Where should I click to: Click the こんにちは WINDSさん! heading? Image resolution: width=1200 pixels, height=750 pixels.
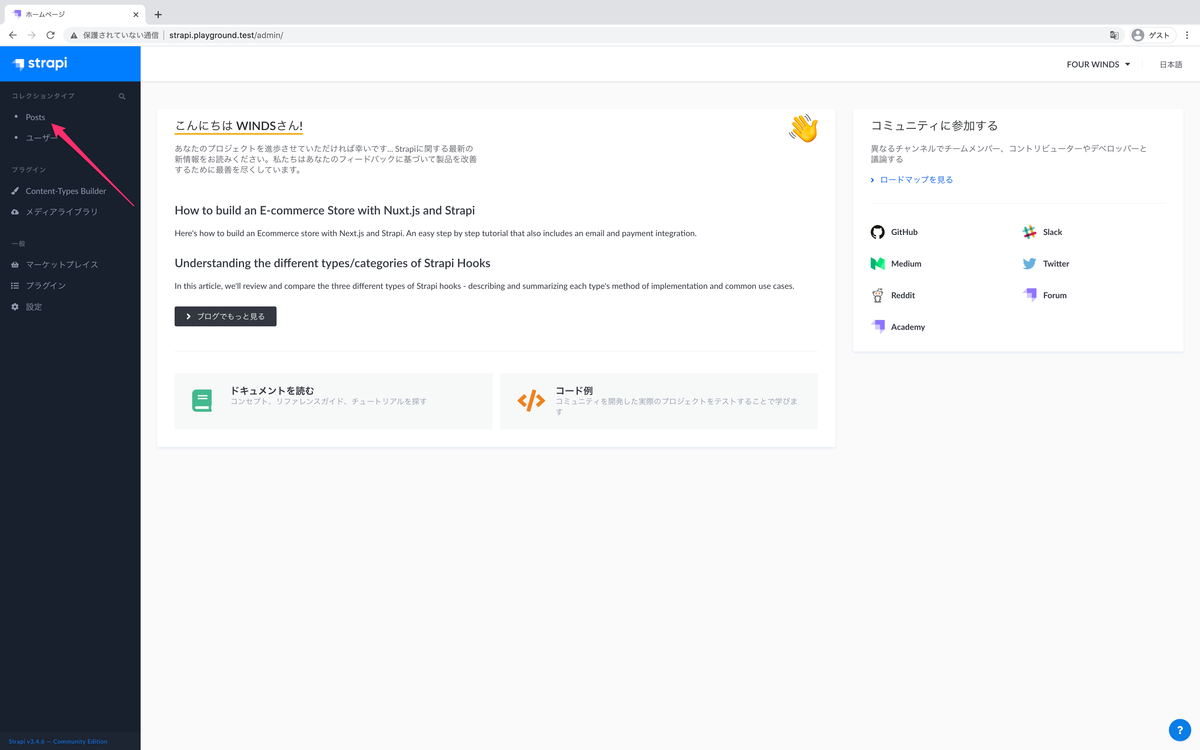pos(238,126)
